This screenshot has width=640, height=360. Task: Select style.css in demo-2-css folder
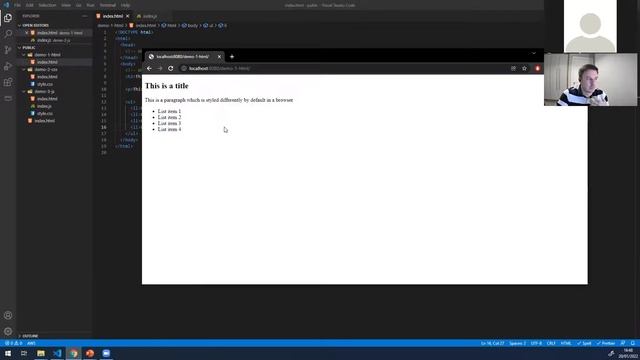tap(45, 84)
